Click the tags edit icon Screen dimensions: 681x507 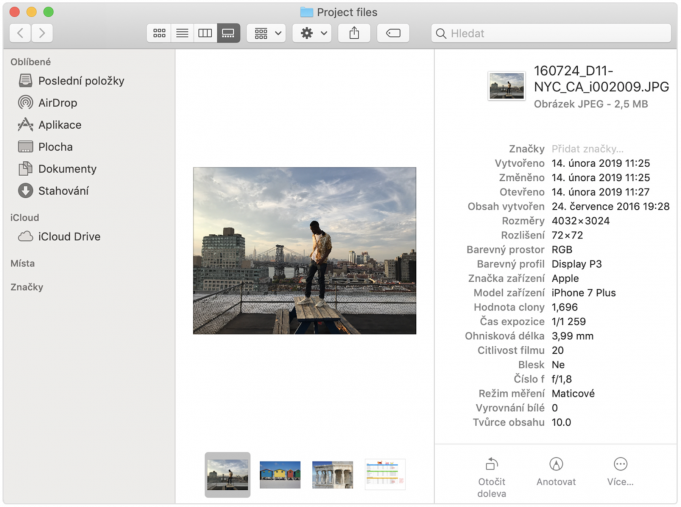(x=393, y=33)
